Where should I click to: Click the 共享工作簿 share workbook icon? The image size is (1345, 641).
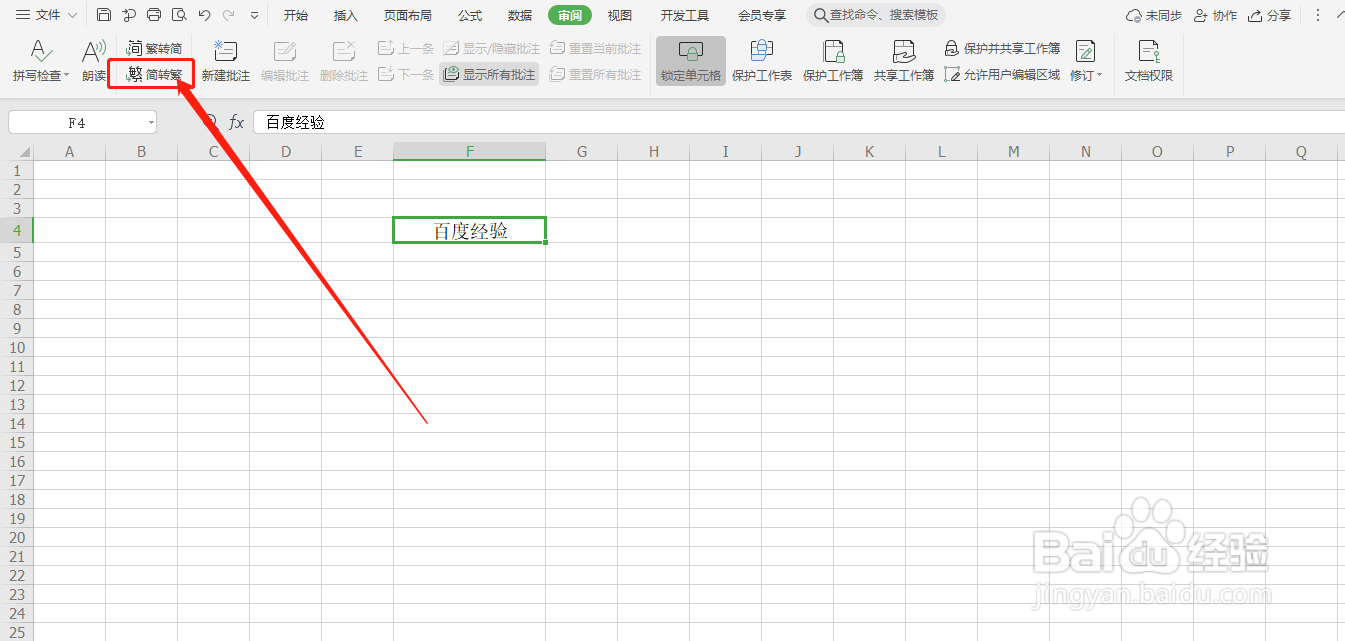(904, 51)
